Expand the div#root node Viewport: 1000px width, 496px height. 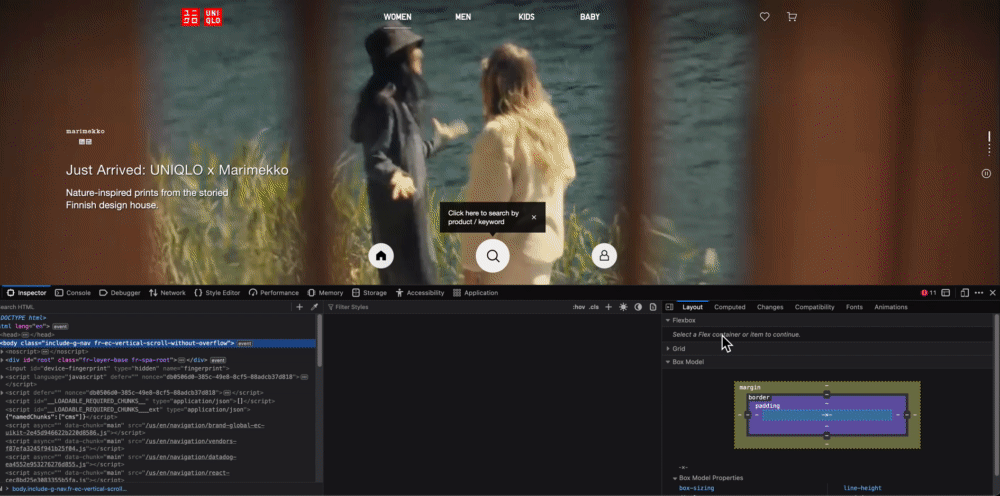tap(2, 360)
